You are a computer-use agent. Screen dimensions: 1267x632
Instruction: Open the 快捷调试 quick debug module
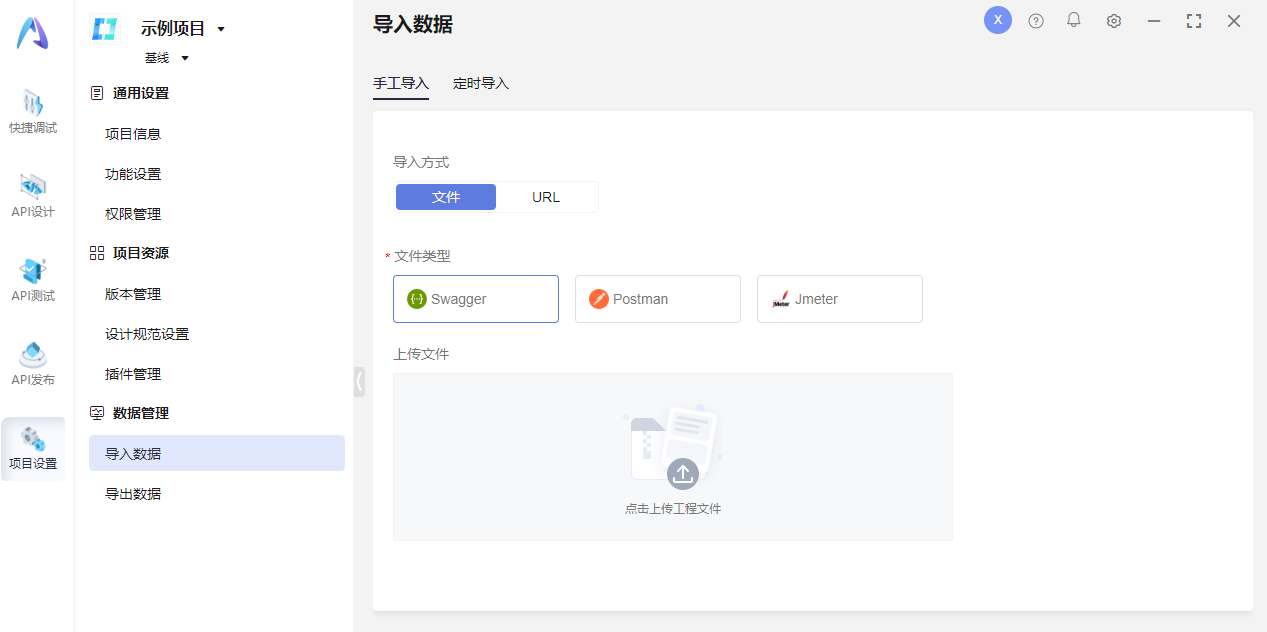[33, 111]
